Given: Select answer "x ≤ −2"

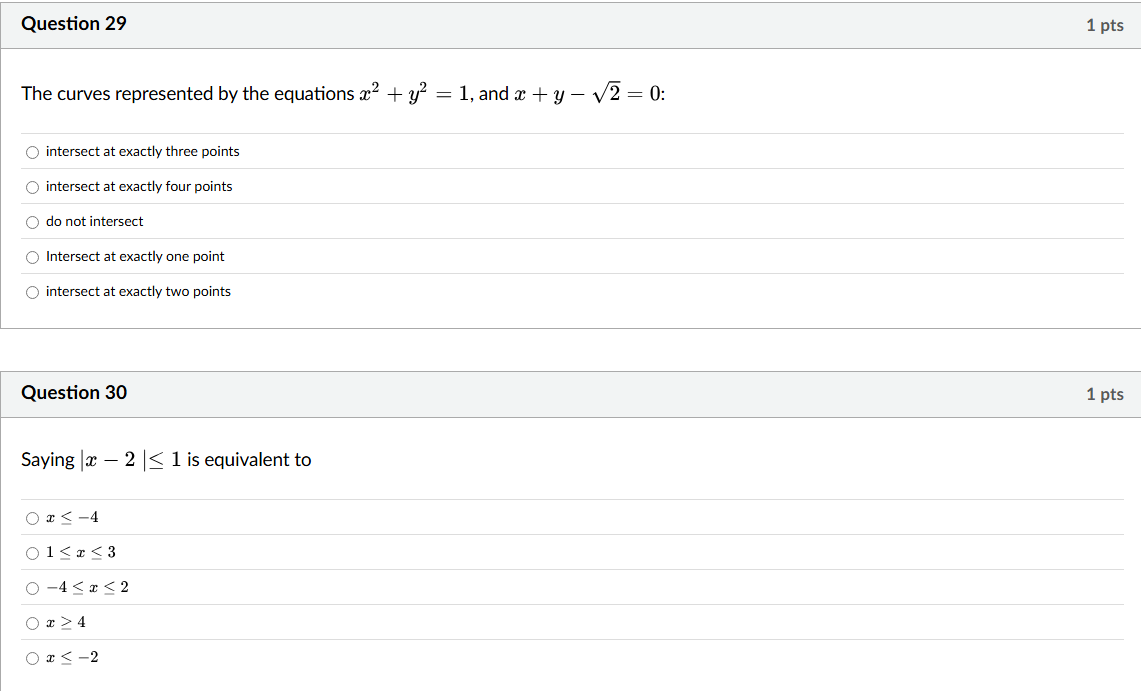Looking at the screenshot, I should [x=32, y=657].
